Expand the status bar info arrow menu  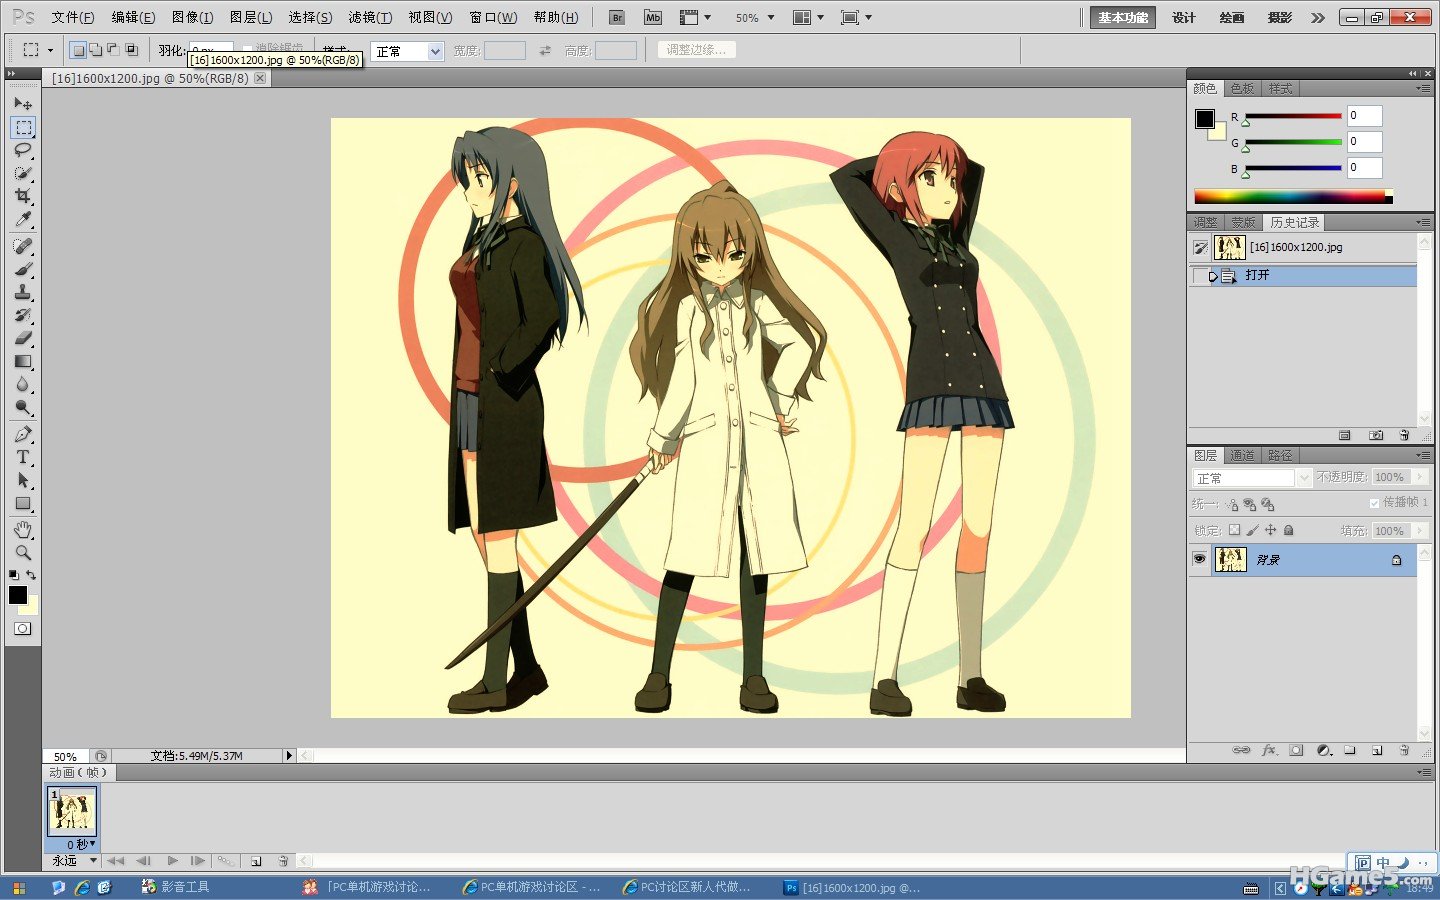coord(289,756)
